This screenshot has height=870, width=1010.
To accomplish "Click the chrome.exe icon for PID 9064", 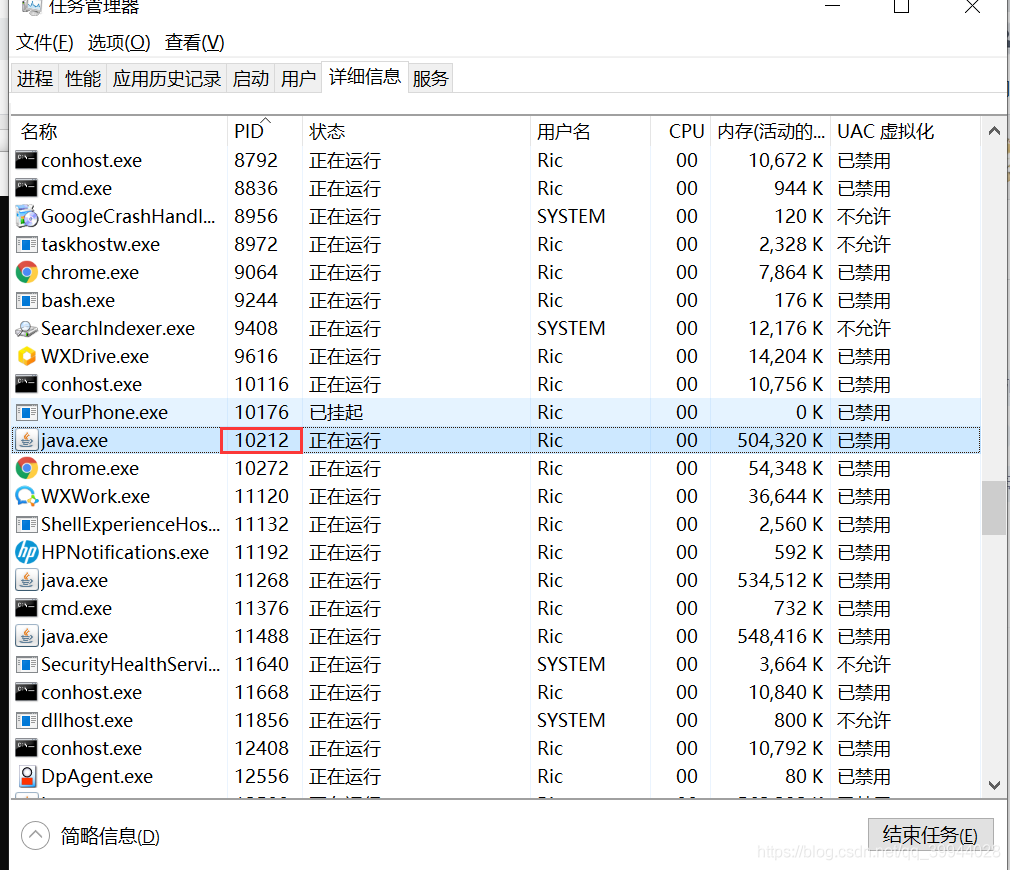I will point(26,272).
